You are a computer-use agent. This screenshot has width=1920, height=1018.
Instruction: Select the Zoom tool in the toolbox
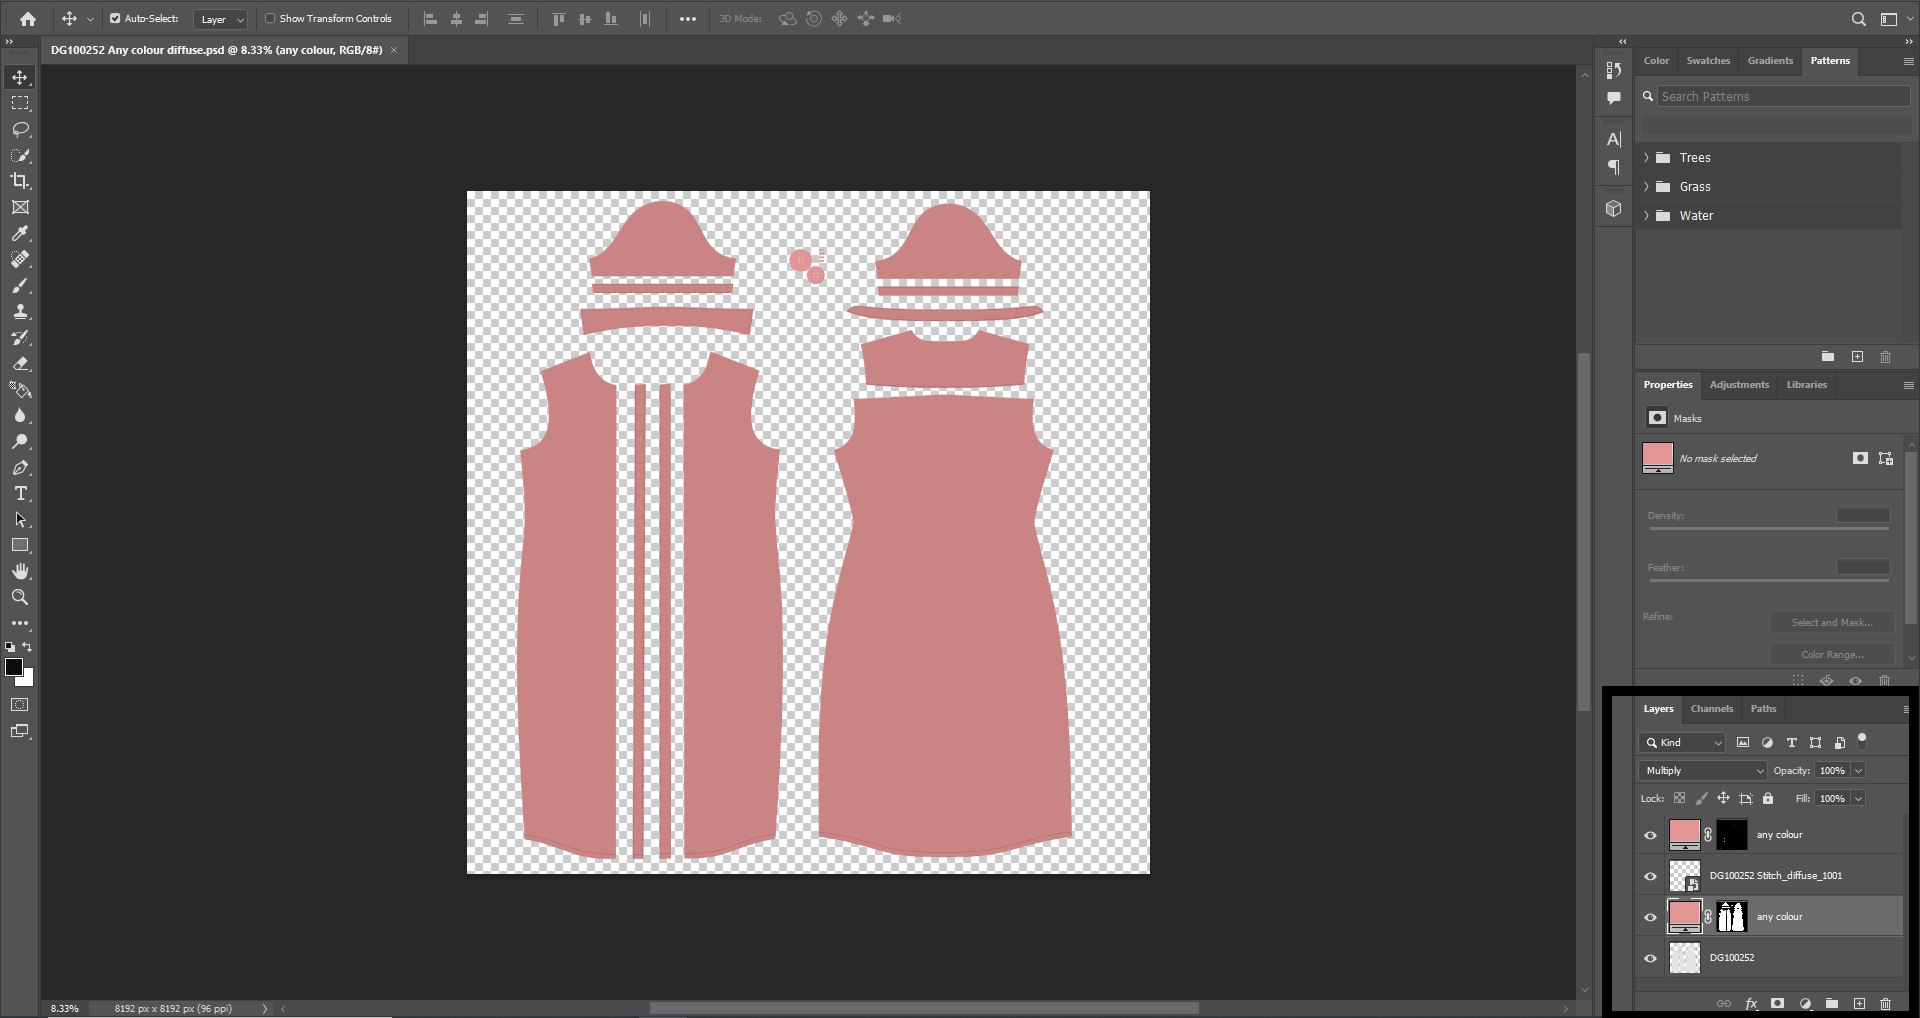[x=20, y=597]
